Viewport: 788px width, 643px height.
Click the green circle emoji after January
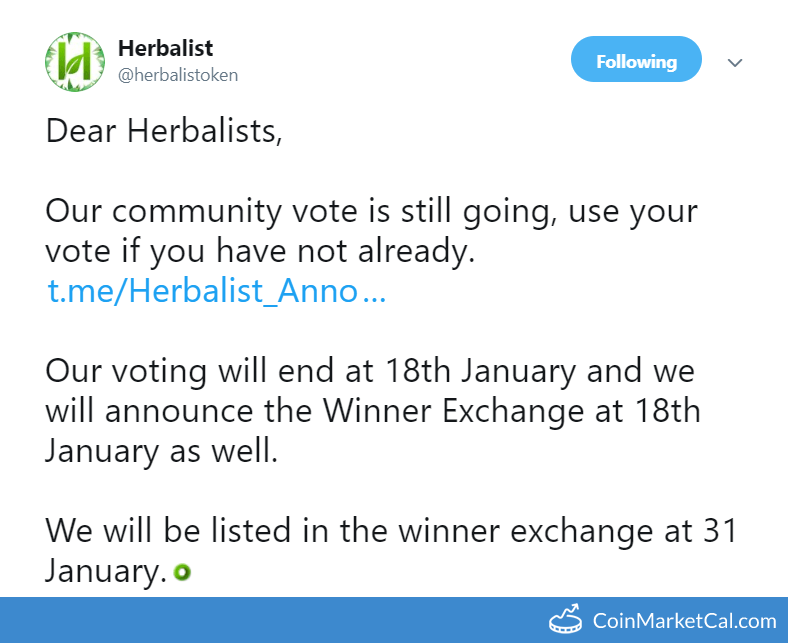click(x=182, y=572)
